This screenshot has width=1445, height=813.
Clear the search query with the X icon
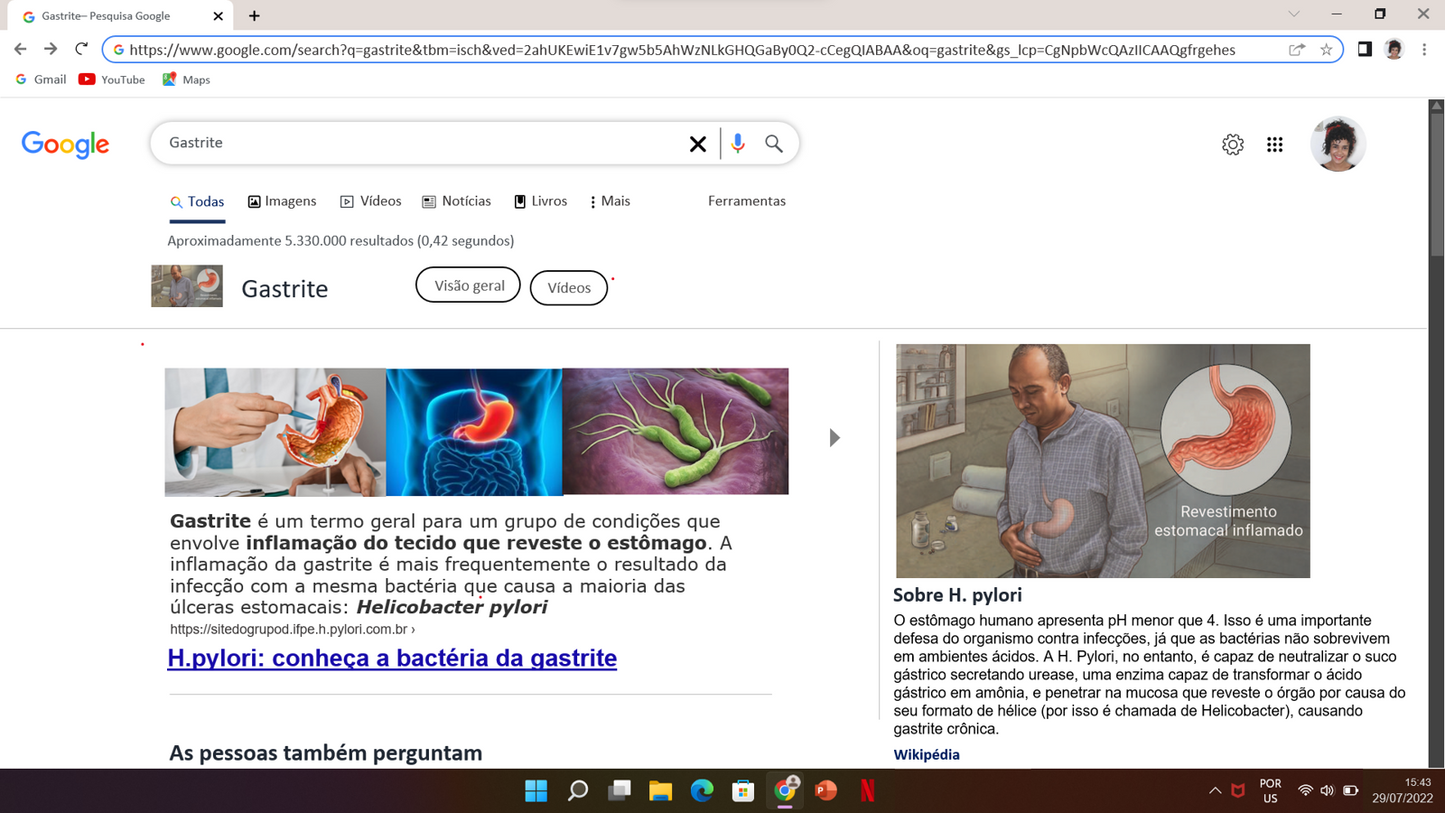coord(697,143)
